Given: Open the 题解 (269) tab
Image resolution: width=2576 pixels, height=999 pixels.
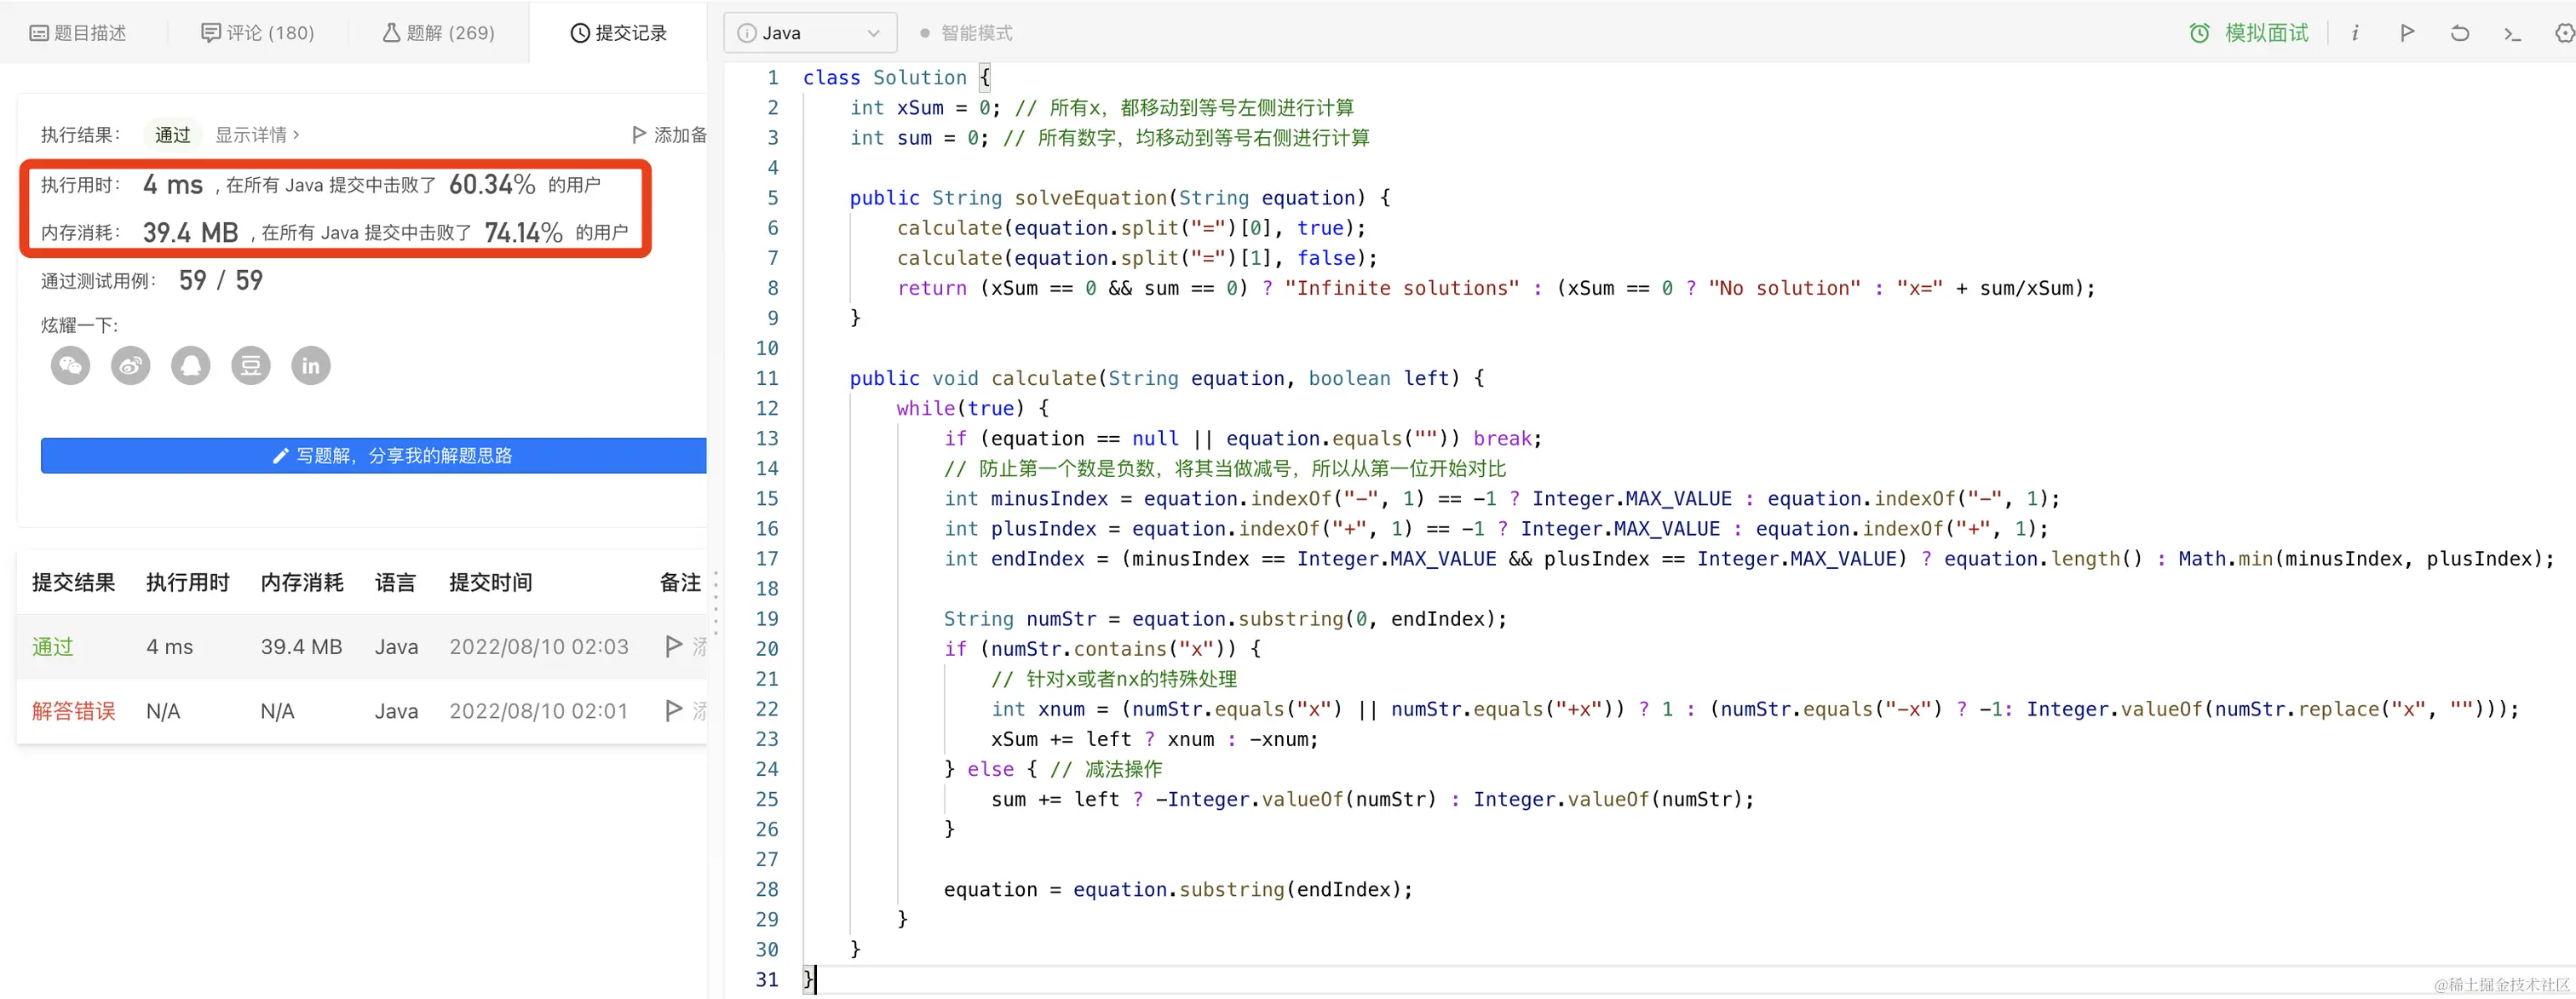Looking at the screenshot, I should [x=438, y=33].
